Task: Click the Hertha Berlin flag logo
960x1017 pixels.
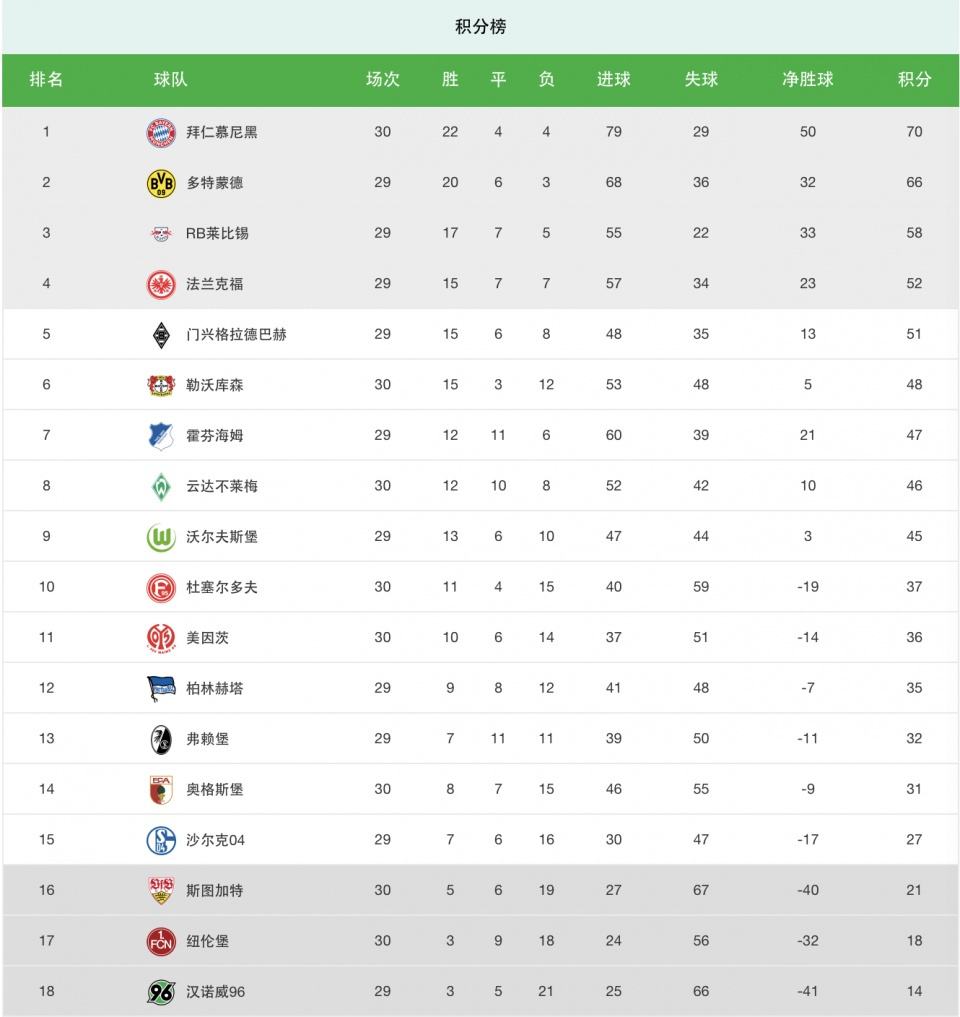Action: (161, 689)
